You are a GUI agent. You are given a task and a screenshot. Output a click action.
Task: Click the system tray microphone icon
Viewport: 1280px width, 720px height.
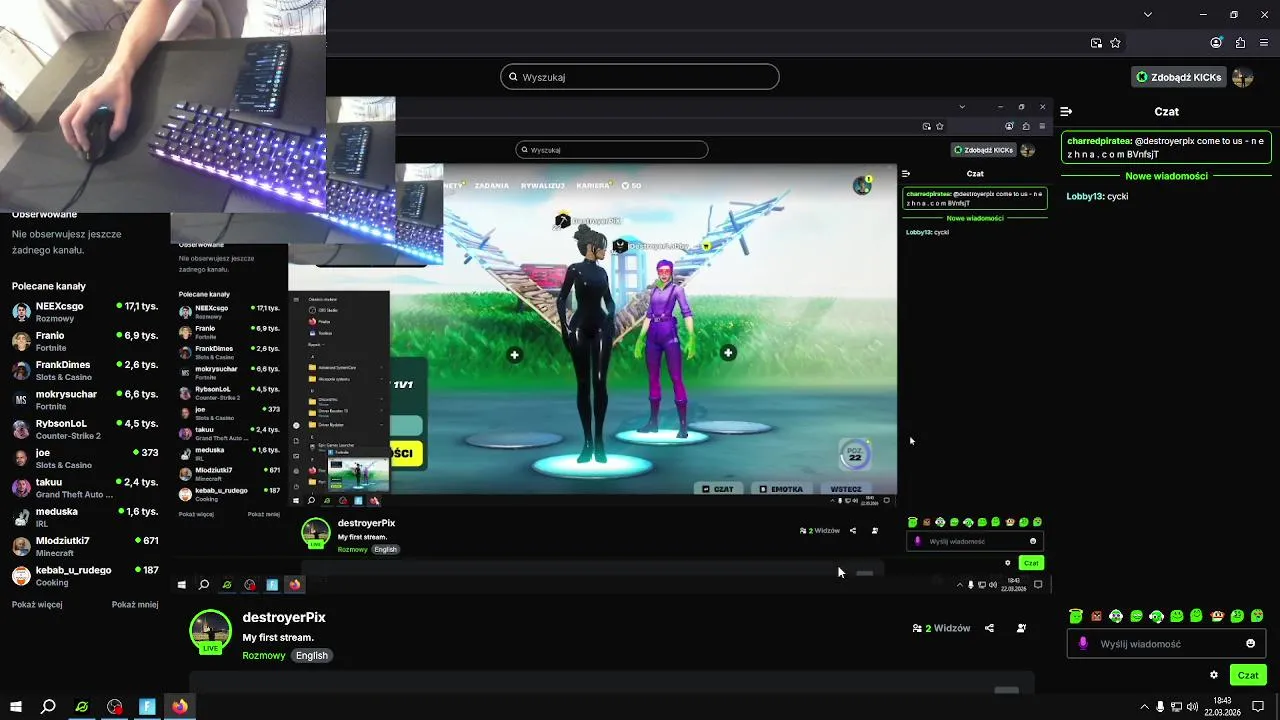[1160, 707]
